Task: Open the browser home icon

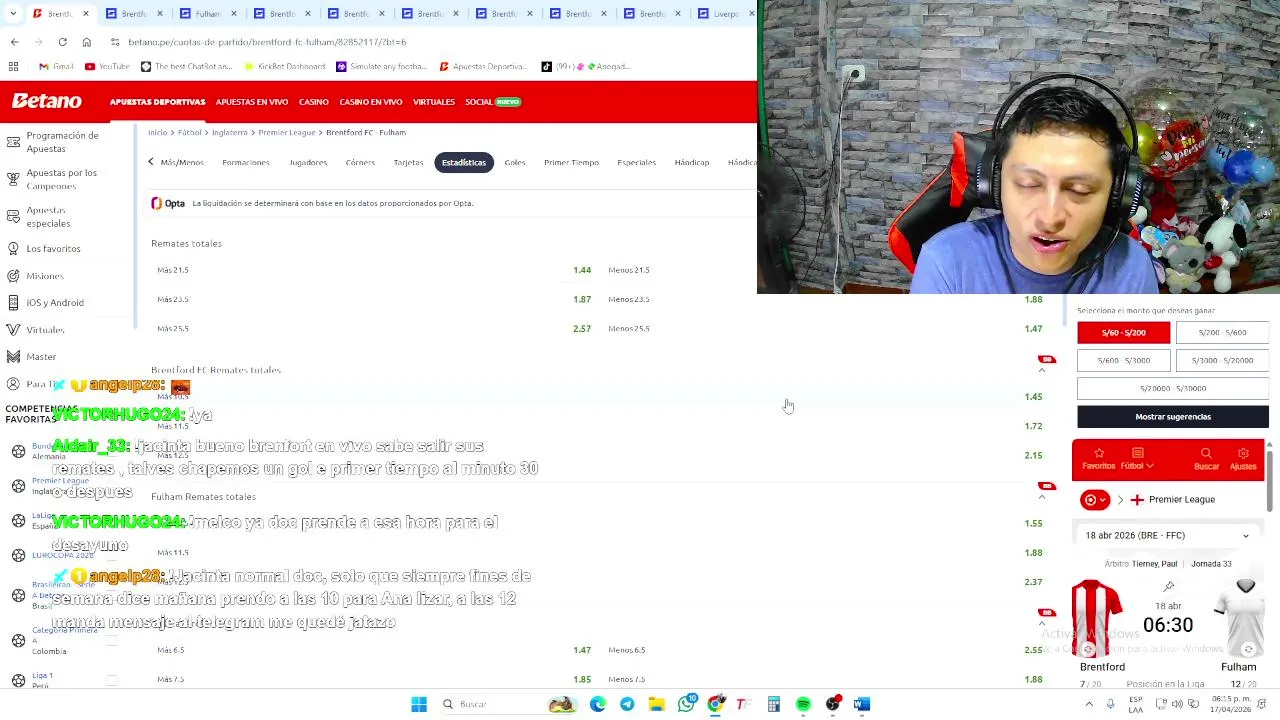Action: coord(86,42)
